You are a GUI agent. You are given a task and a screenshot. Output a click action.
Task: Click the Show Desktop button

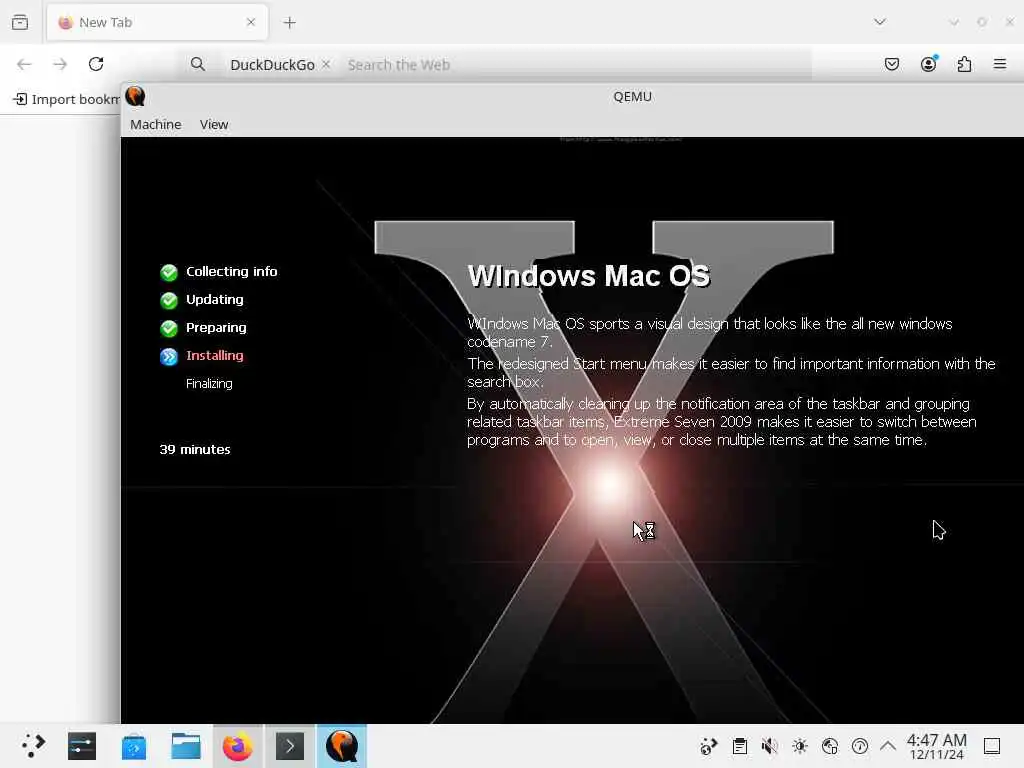(x=991, y=746)
